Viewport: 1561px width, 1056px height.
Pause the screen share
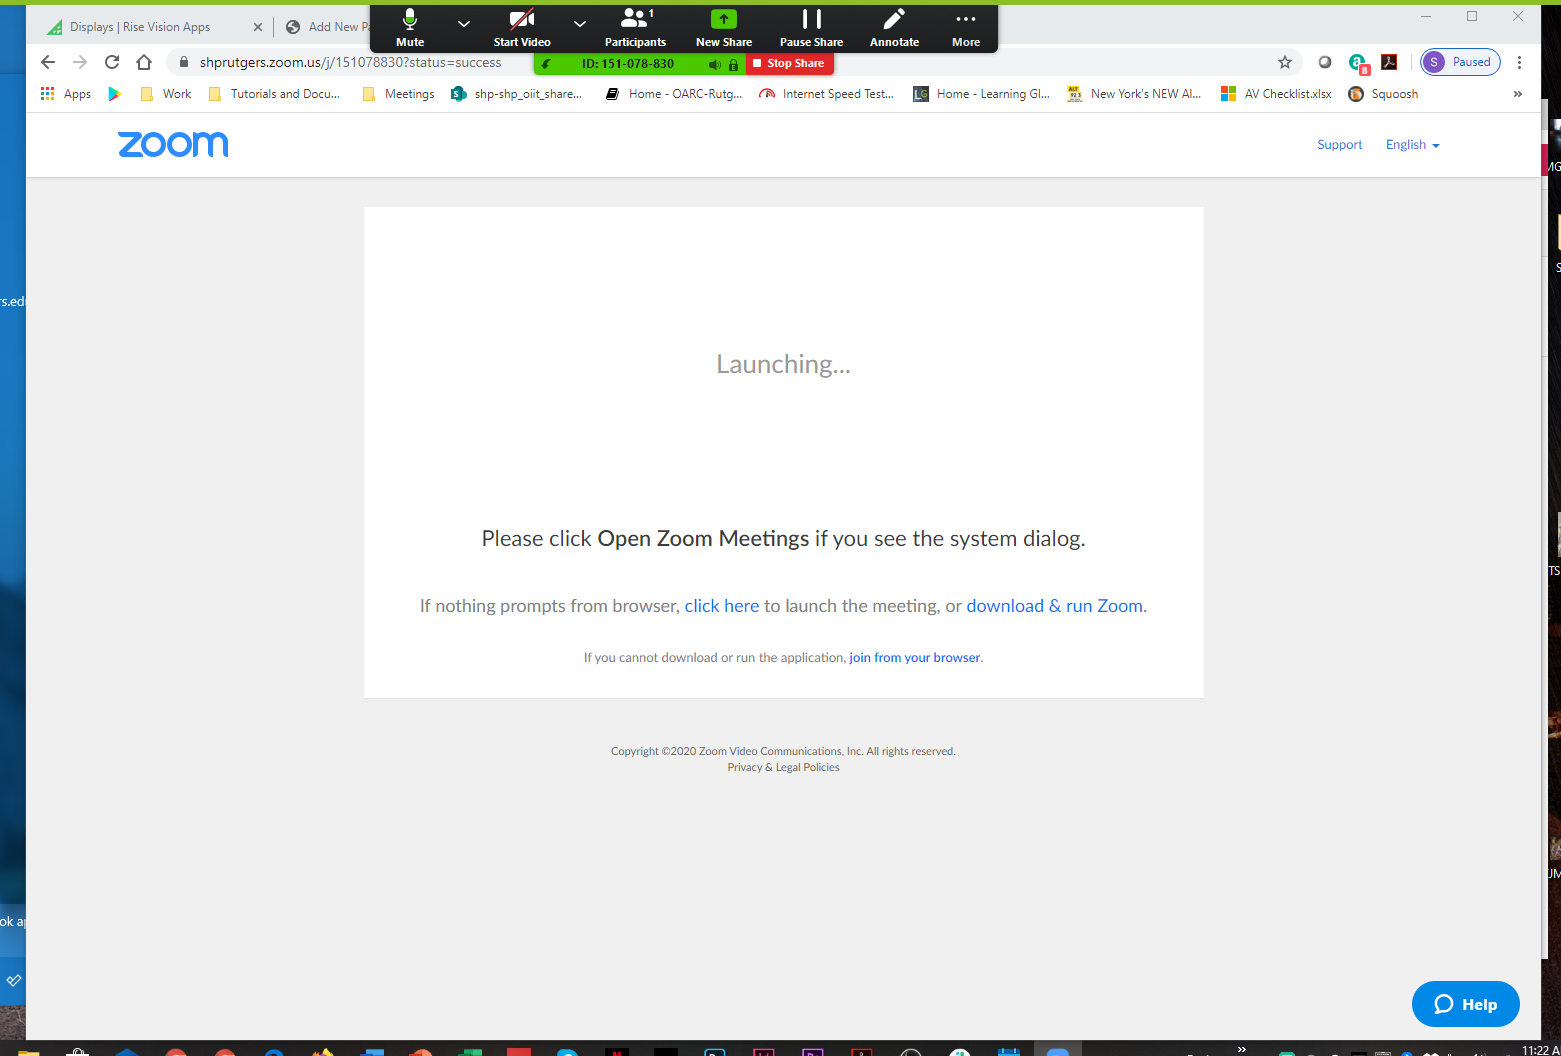coord(811,27)
